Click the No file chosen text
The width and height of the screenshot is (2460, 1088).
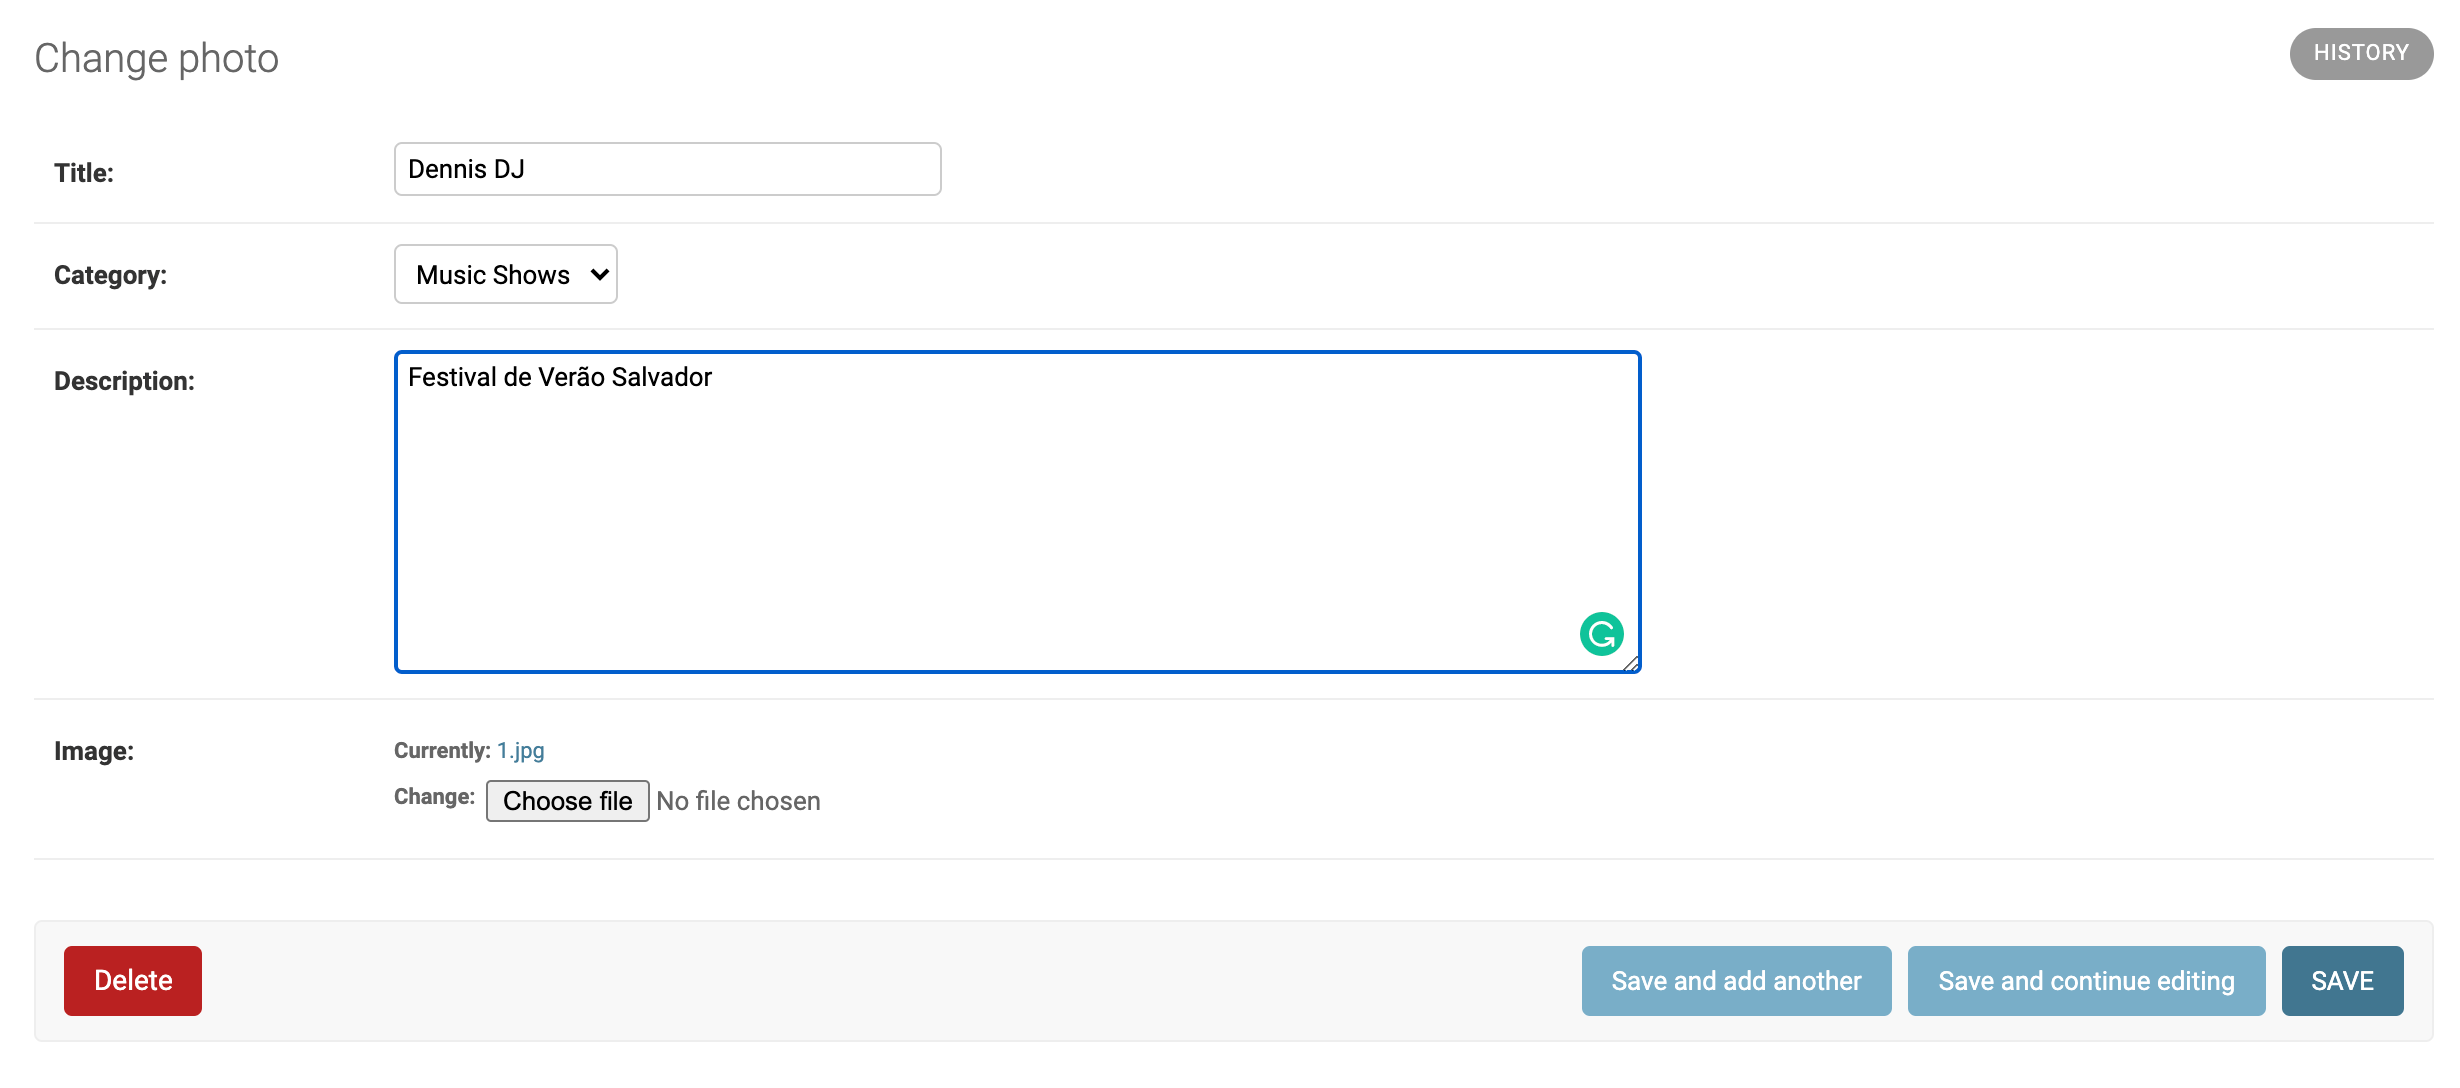[x=738, y=801]
